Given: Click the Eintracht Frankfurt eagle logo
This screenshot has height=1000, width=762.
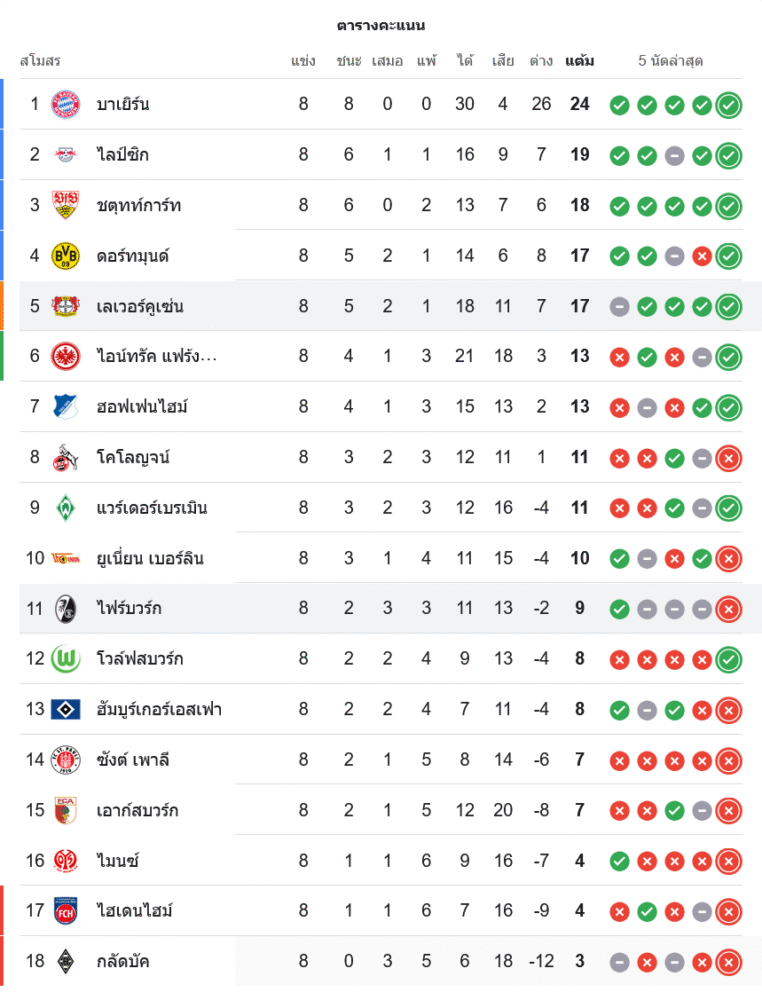Looking at the screenshot, I should (x=65, y=356).
